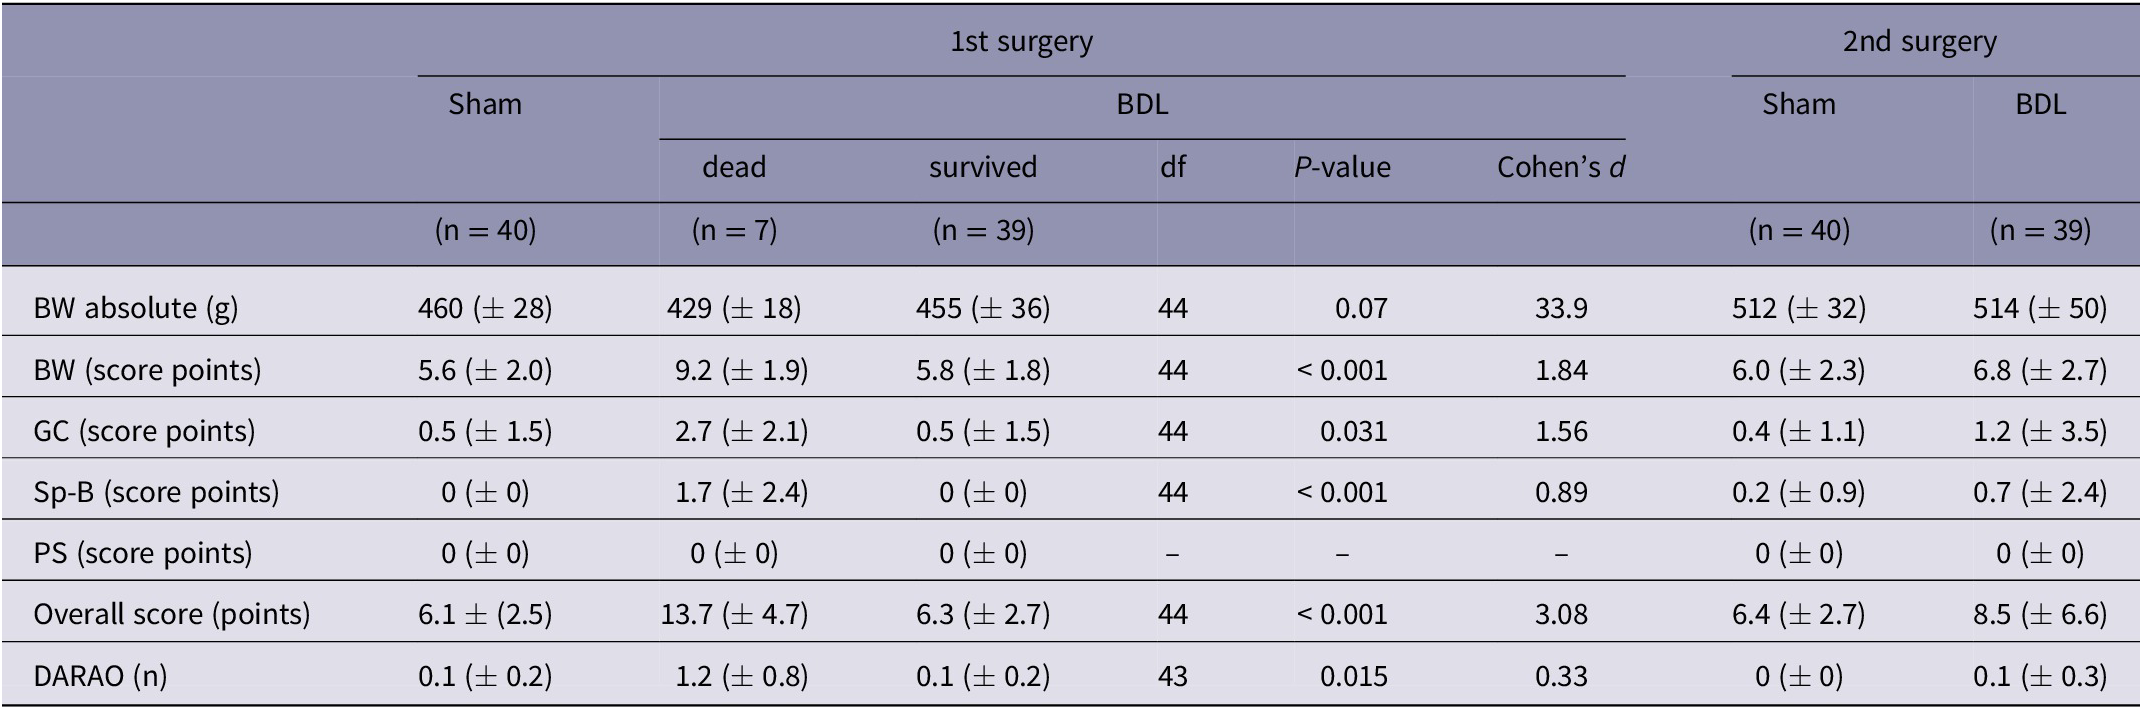Click the "DARAO (n)" row label

100,676
